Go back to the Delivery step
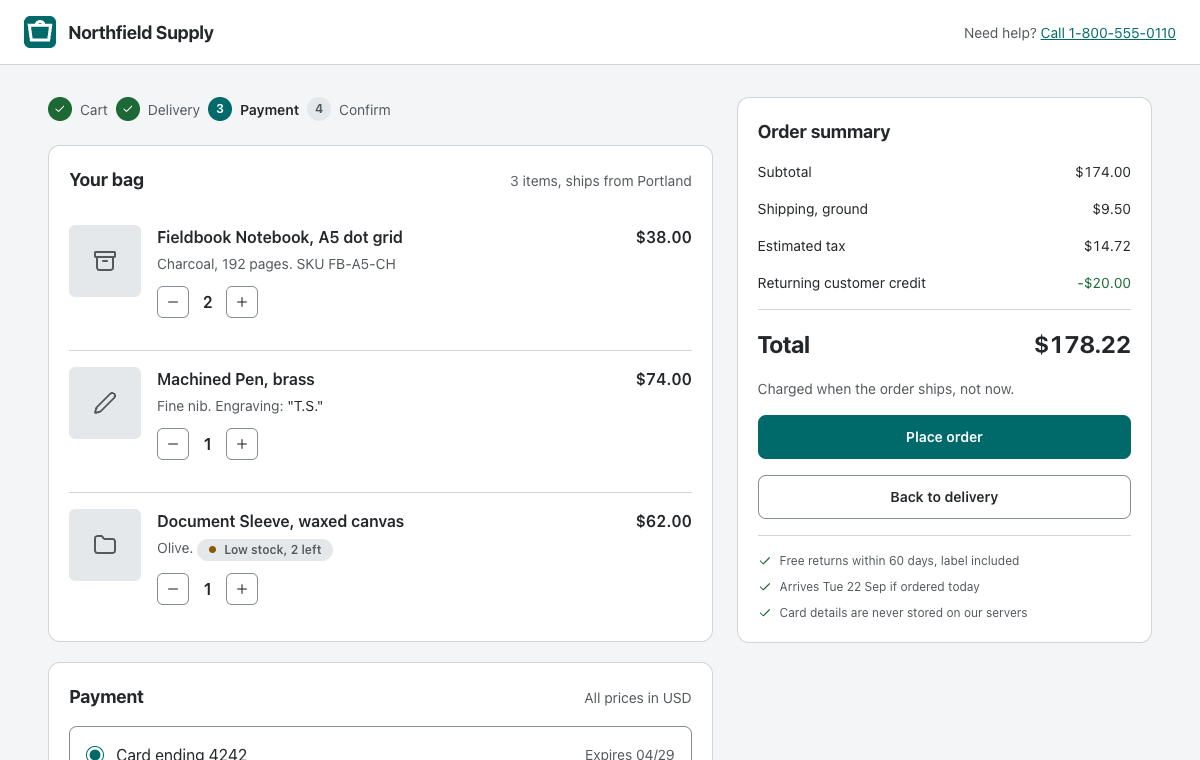 tap(174, 110)
